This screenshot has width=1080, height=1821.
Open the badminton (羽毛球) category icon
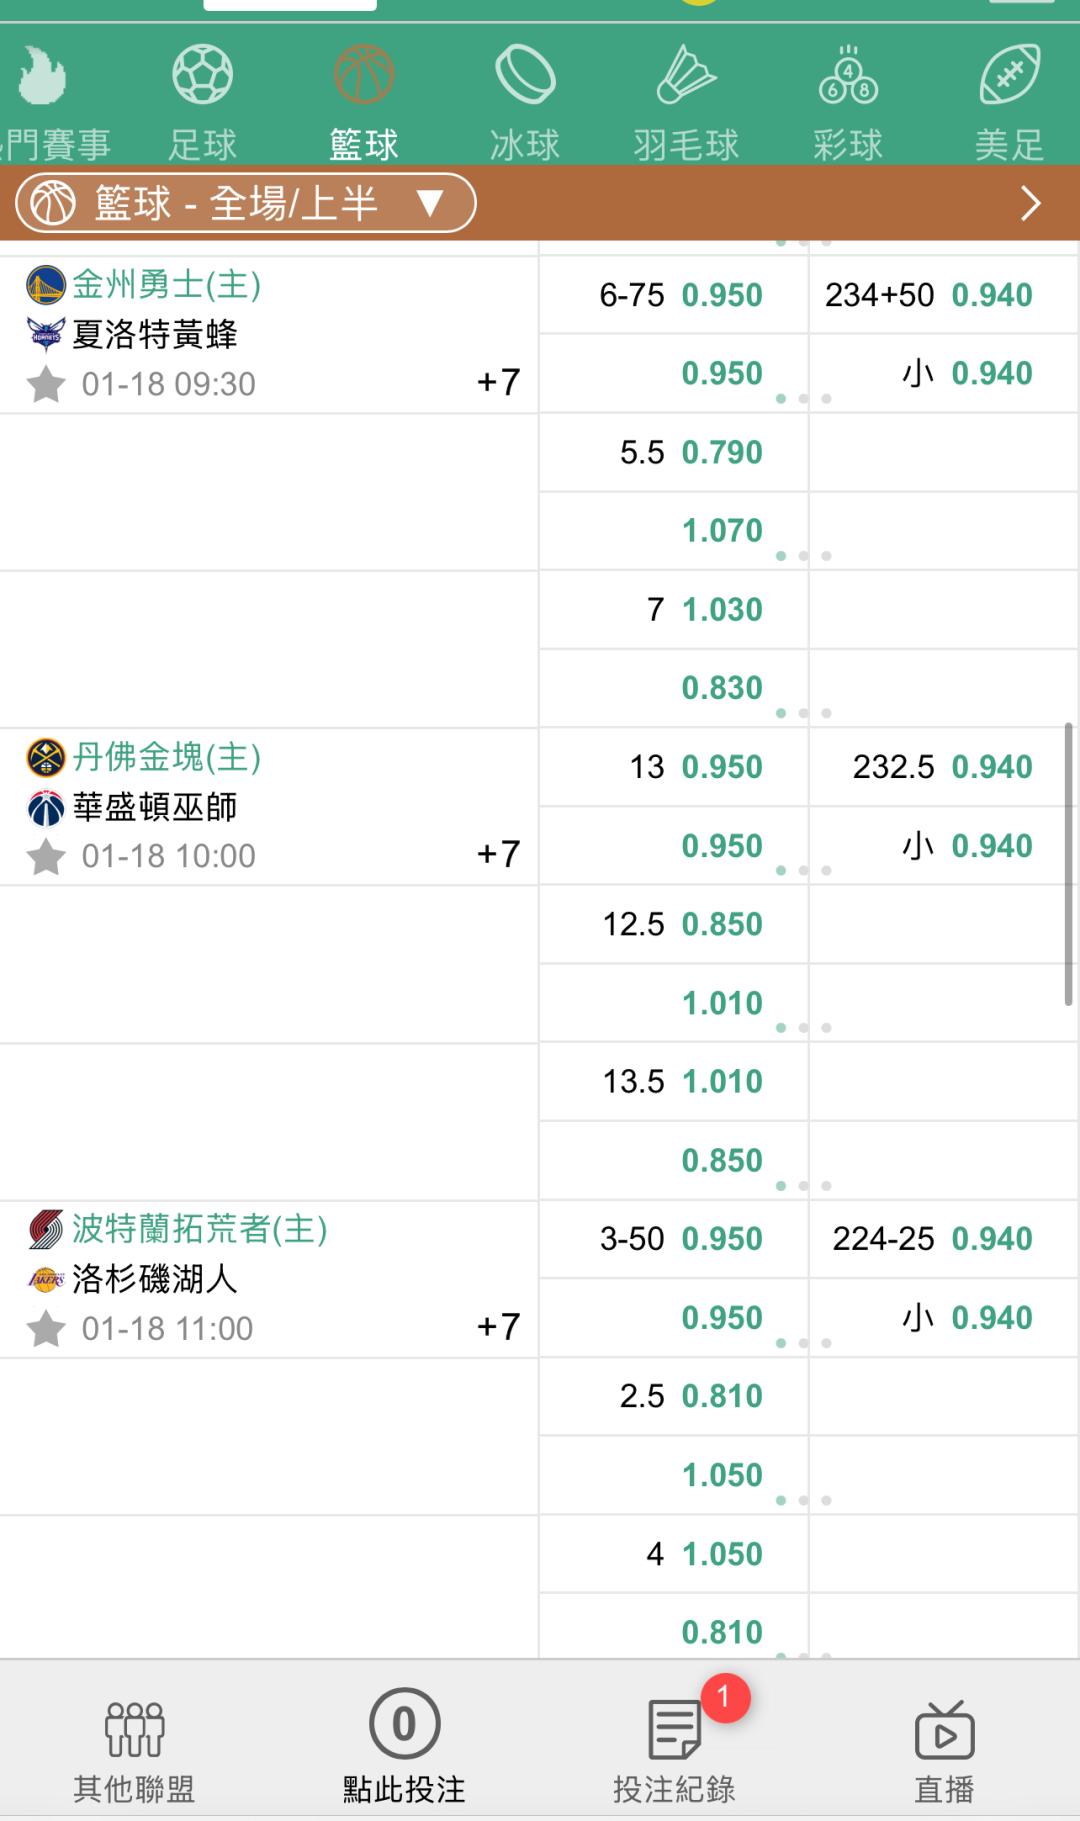(686, 76)
